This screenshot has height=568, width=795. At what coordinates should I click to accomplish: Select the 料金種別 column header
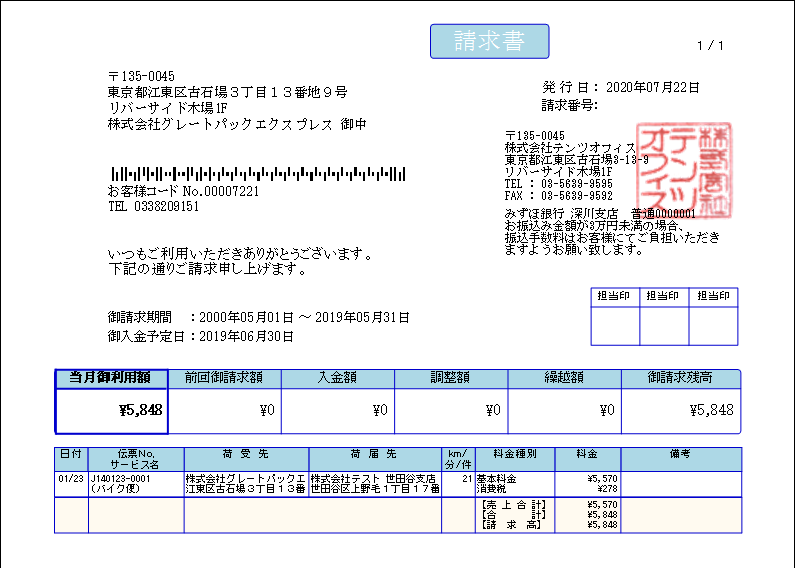[514, 454]
